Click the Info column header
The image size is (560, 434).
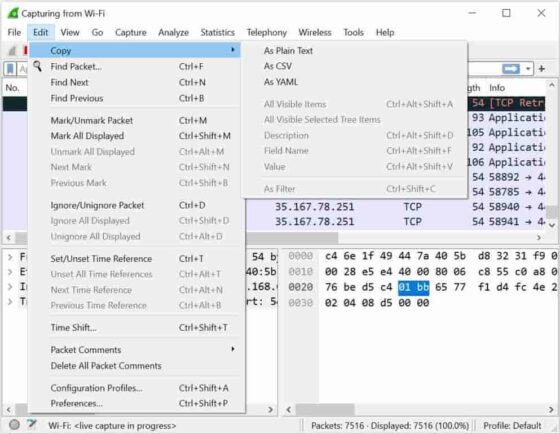click(x=497, y=88)
